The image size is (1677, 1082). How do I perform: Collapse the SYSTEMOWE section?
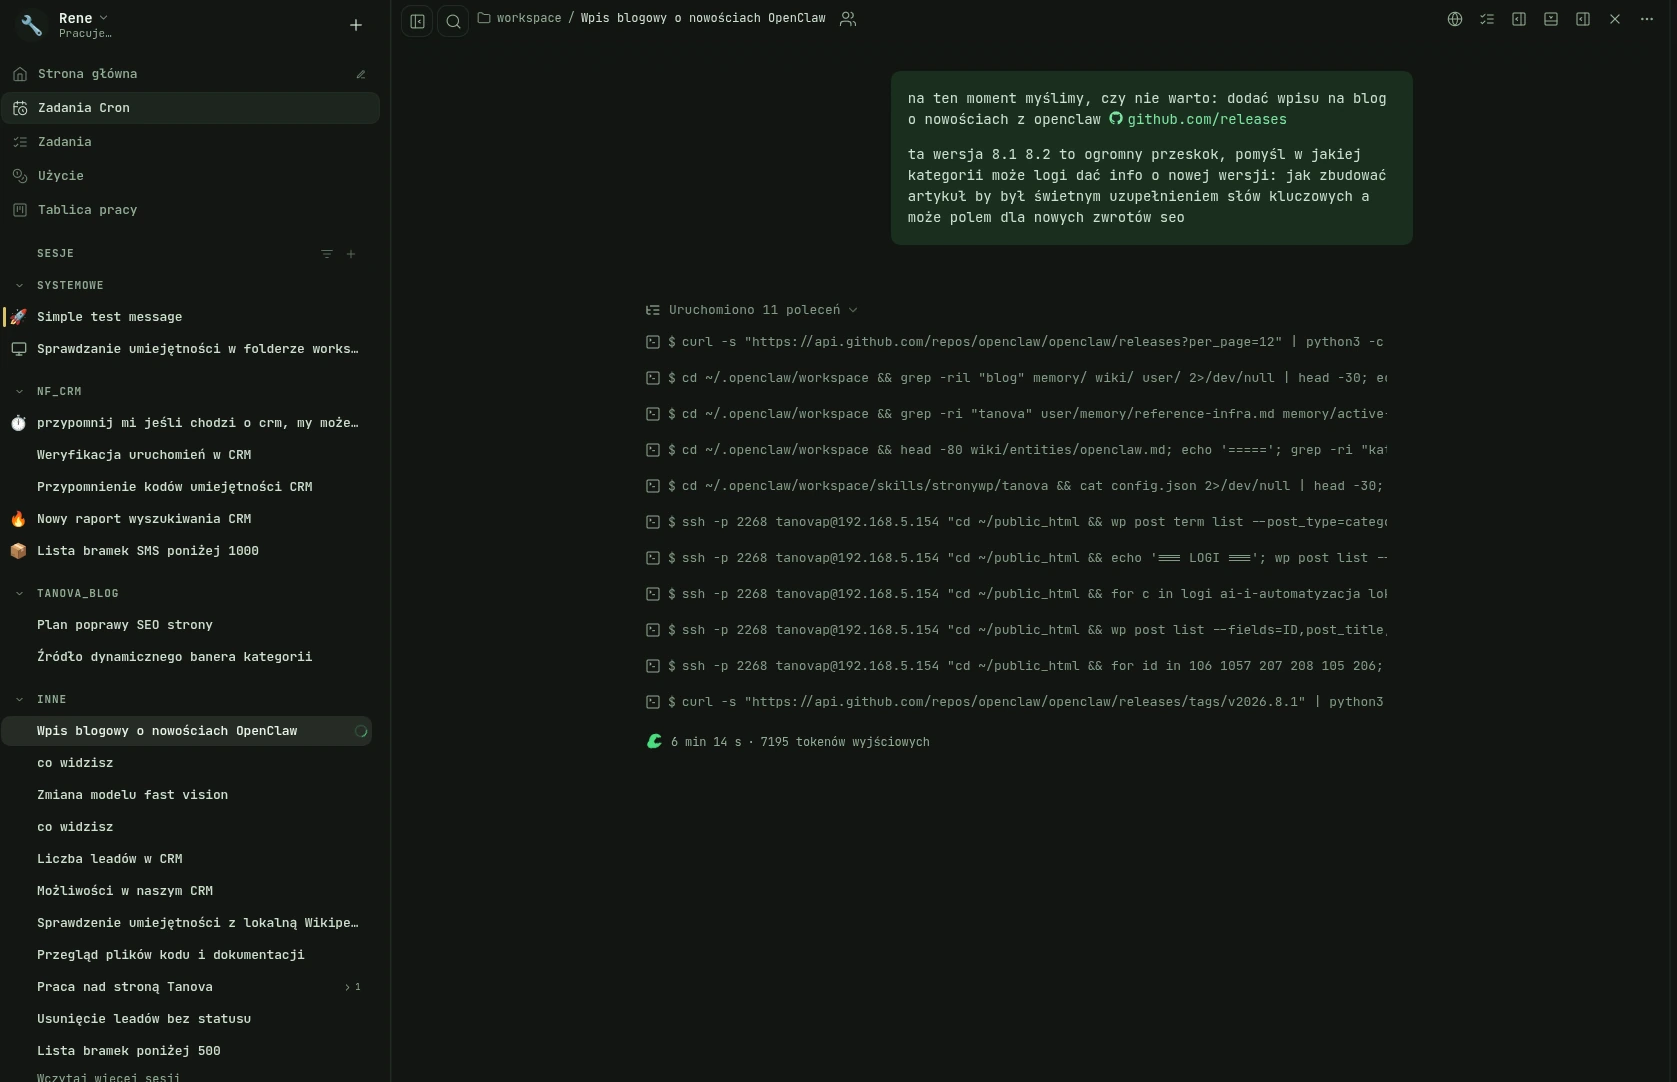tap(19, 286)
